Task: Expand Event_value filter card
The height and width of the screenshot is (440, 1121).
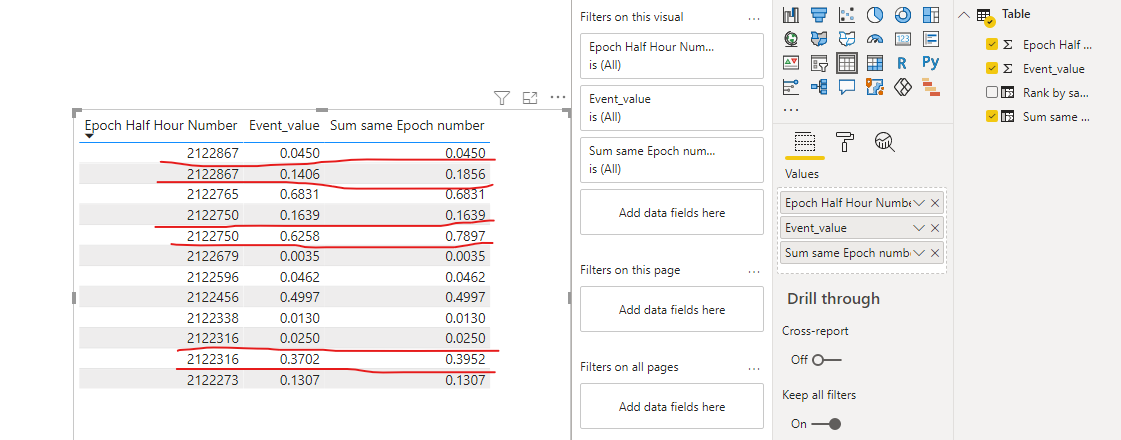Action: [x=672, y=108]
